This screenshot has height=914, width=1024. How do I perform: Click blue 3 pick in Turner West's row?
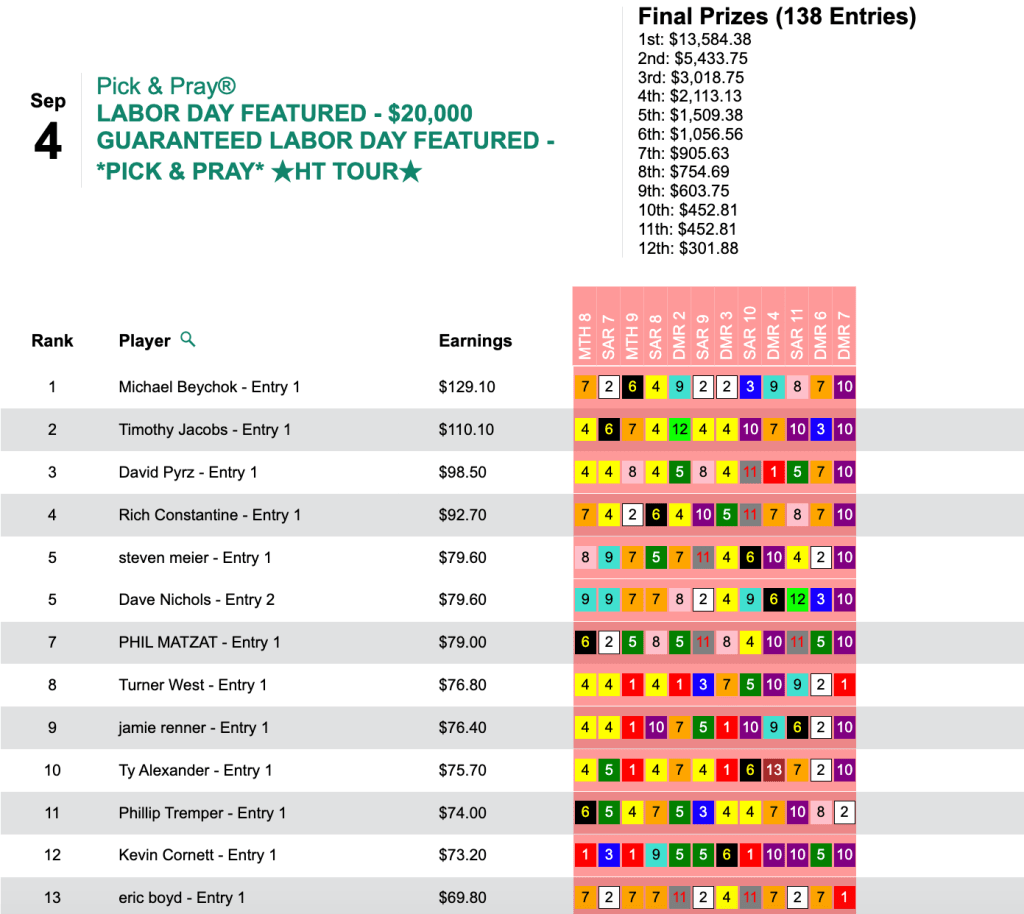coord(703,685)
